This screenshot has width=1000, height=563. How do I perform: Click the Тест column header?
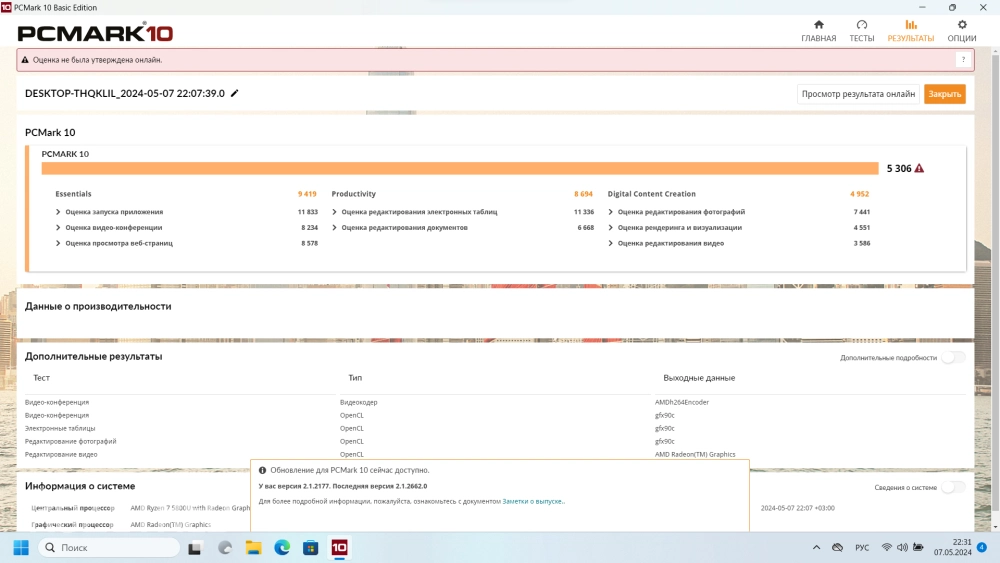(x=41, y=377)
